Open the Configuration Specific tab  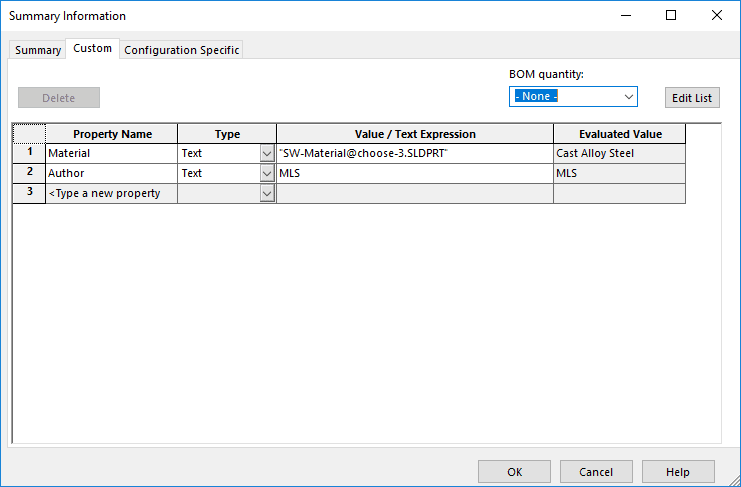[x=181, y=50]
